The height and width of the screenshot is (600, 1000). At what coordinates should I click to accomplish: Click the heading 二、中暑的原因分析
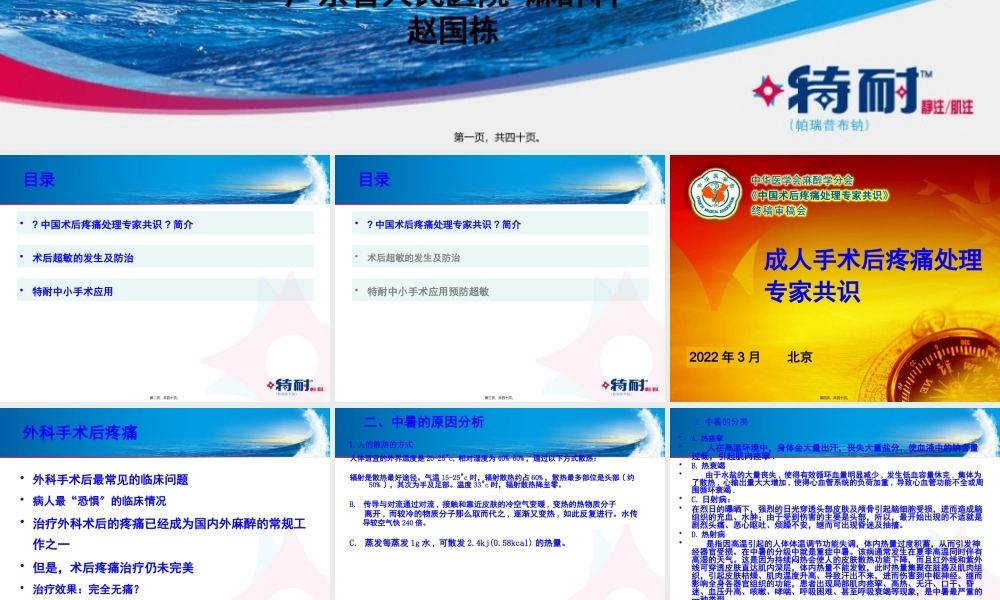(x=423, y=422)
